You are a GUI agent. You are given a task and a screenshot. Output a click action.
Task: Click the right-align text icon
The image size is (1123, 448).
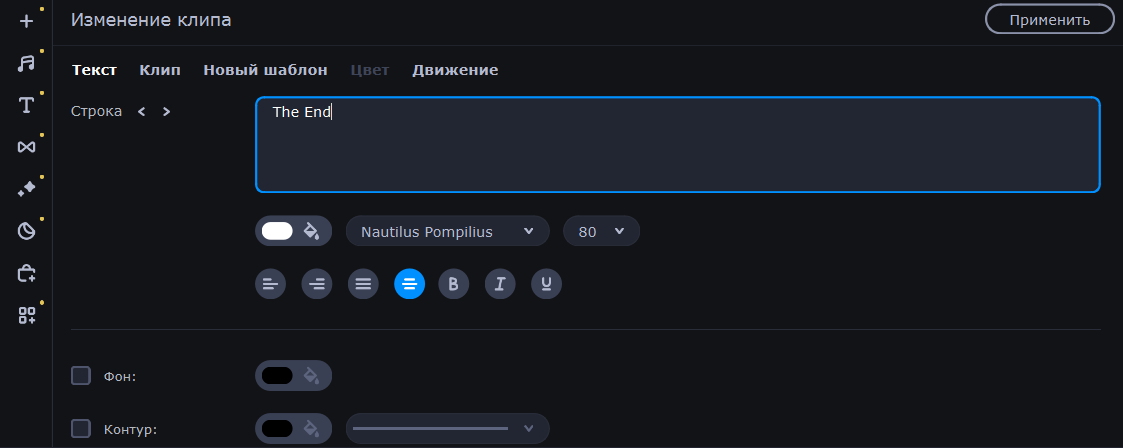coord(317,284)
